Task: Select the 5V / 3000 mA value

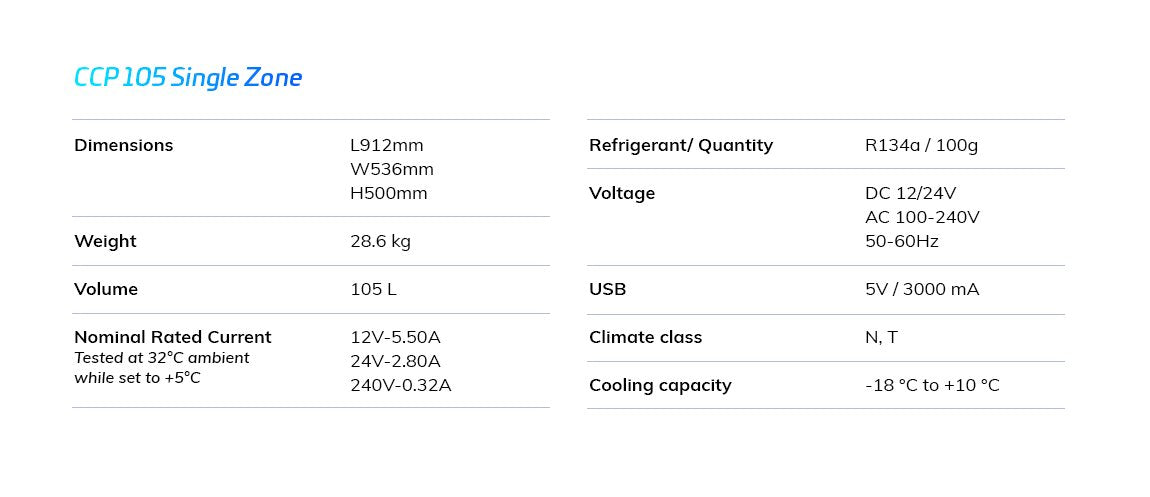Action: coord(922,289)
